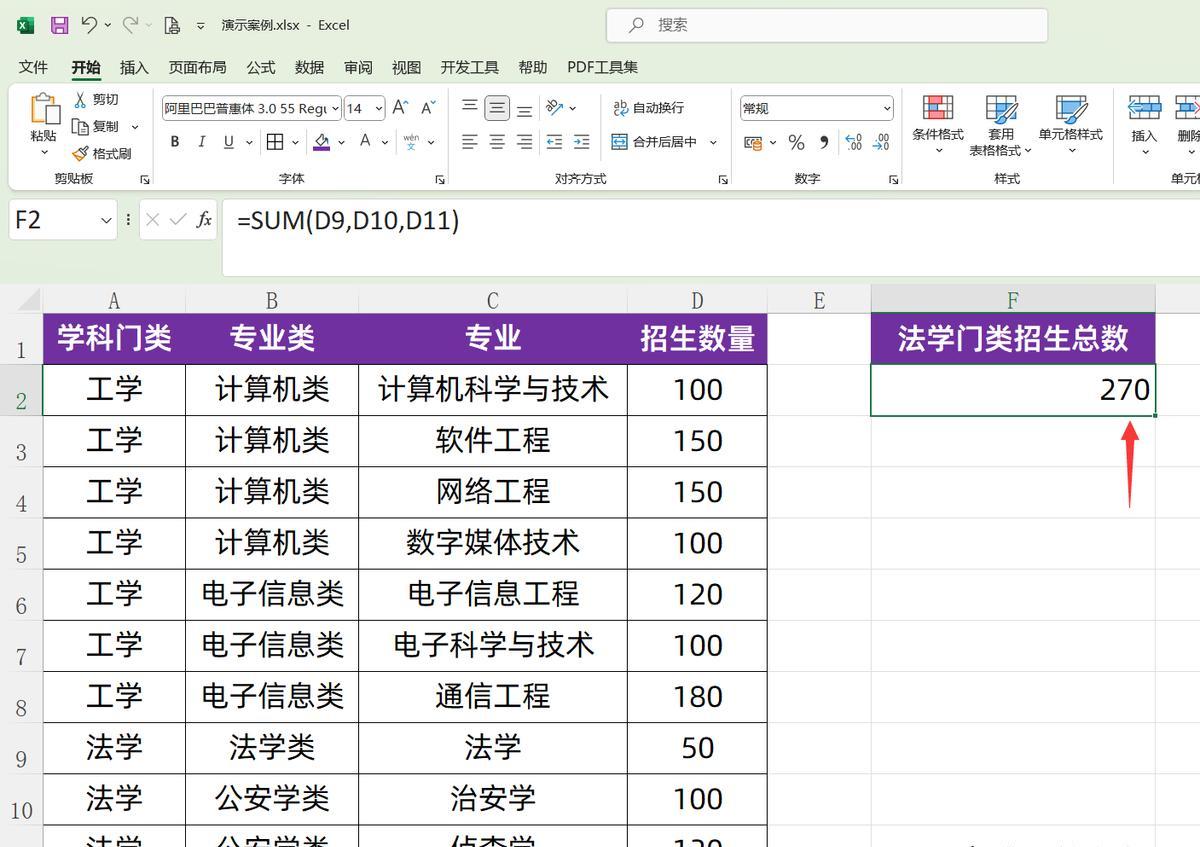Select cell containing 软件工程
This screenshot has width=1200, height=847.
point(493,440)
